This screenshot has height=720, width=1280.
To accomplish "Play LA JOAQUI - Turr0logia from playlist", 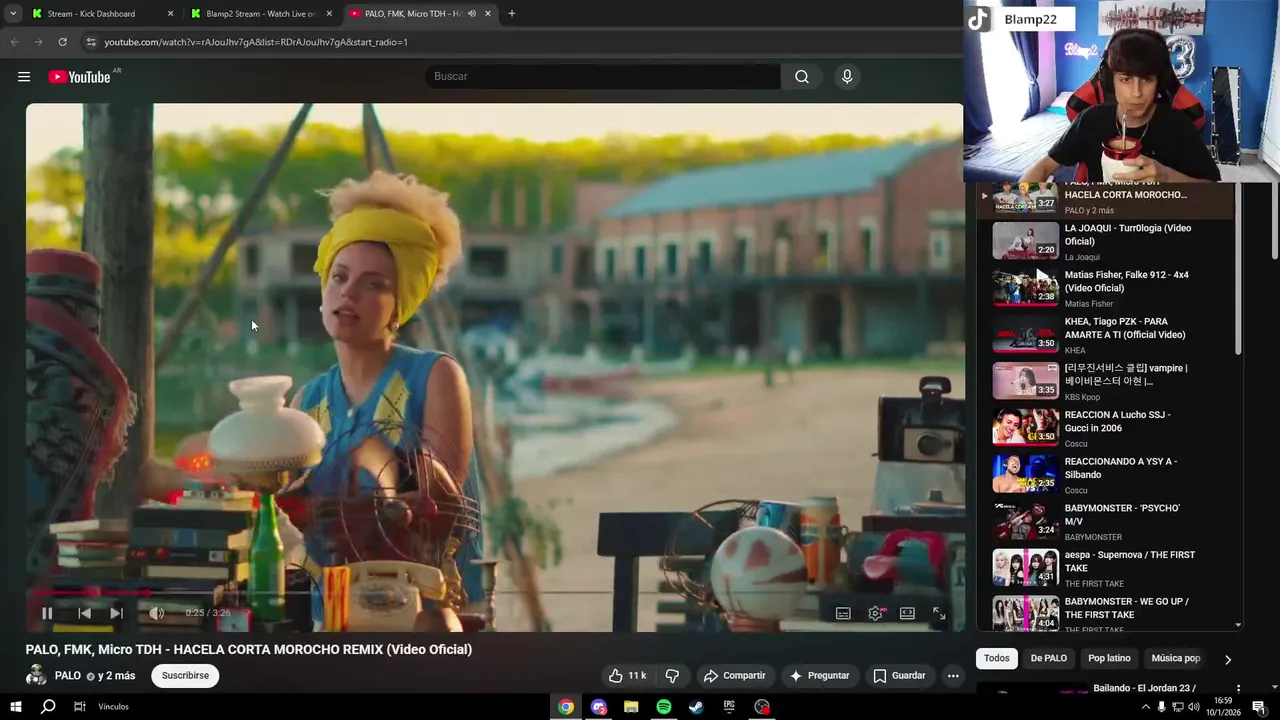I will pos(1107,242).
